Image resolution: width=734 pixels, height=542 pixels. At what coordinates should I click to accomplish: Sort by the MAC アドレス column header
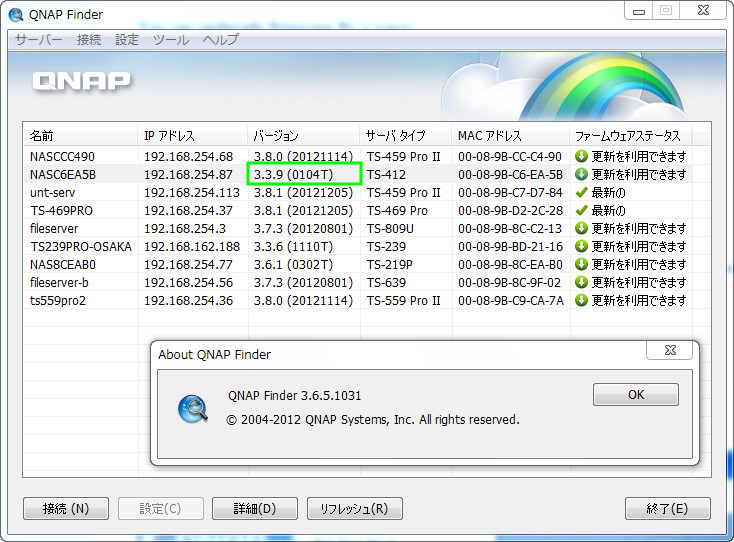[511, 136]
